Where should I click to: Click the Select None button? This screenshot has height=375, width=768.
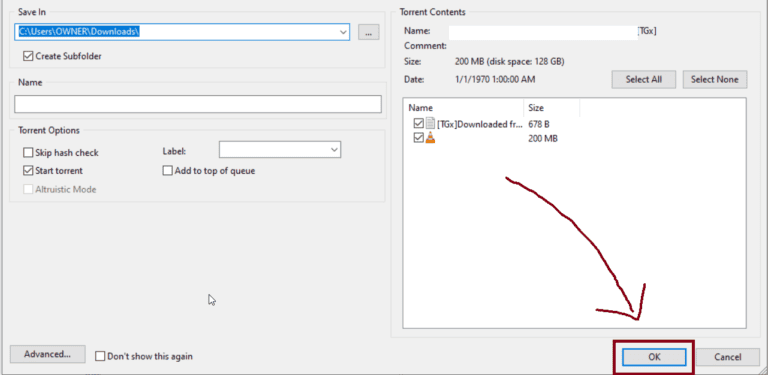point(715,79)
